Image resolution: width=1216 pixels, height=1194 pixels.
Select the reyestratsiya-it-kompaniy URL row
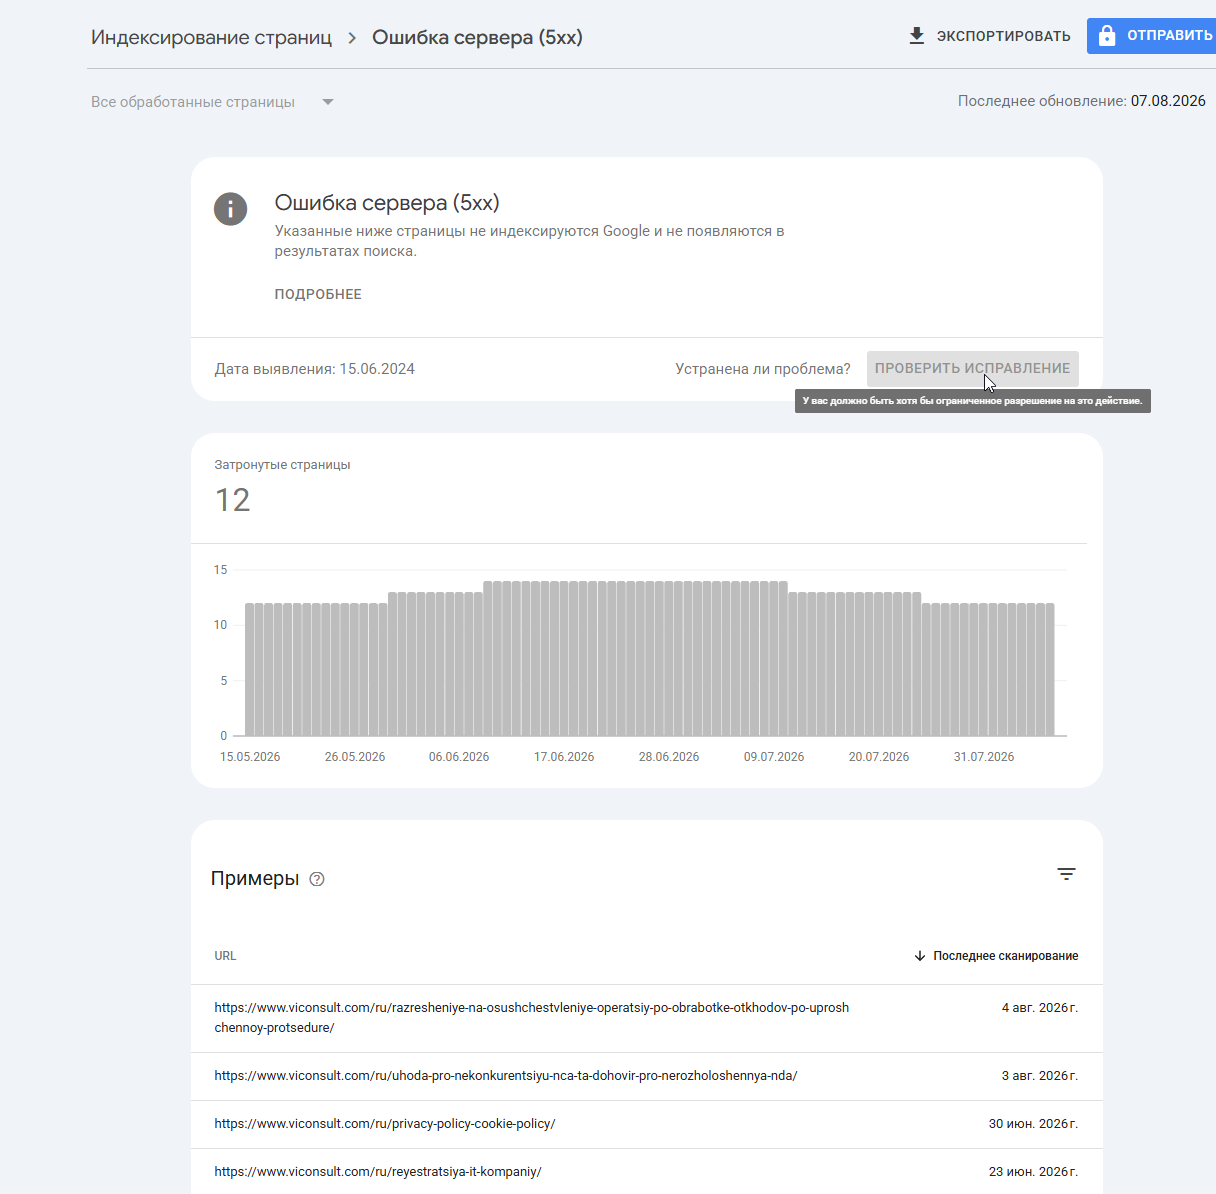[647, 1172]
